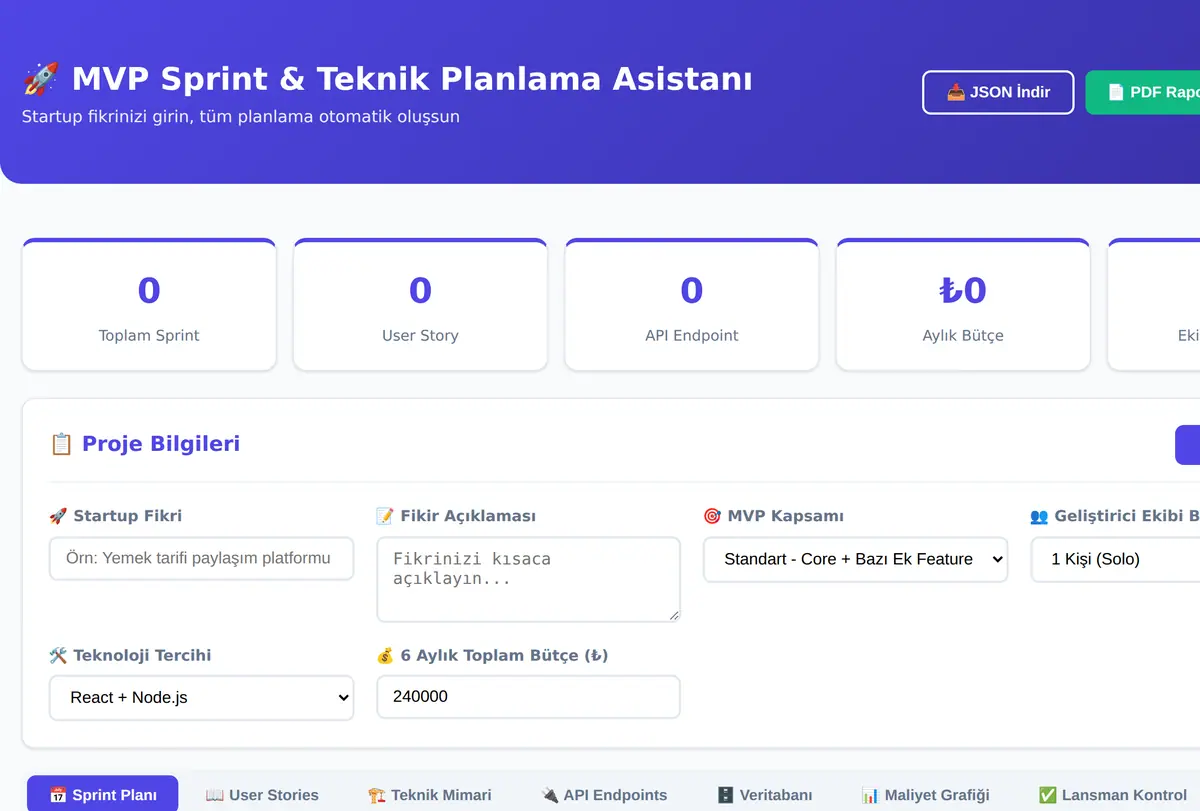This screenshot has width=1200, height=811.
Task: Open the Geliştirici Ekibi dropdown showing 1 Kişi (Solo)
Action: point(1115,559)
